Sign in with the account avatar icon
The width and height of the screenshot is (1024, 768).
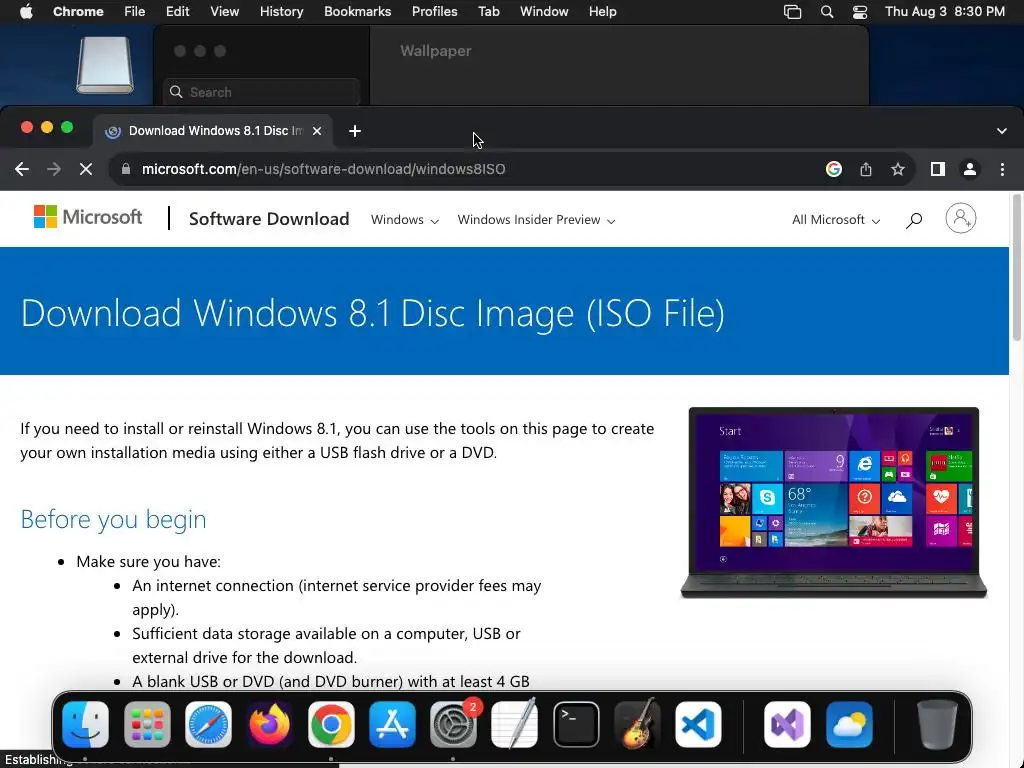[961, 218]
